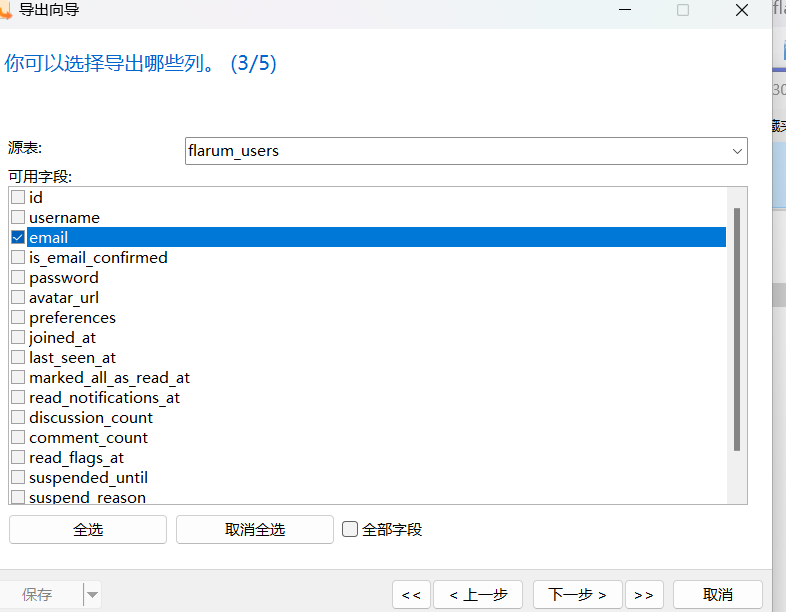786x612 pixels.
Task: Proceed with 下一步 button
Action: pyautogui.click(x=577, y=595)
